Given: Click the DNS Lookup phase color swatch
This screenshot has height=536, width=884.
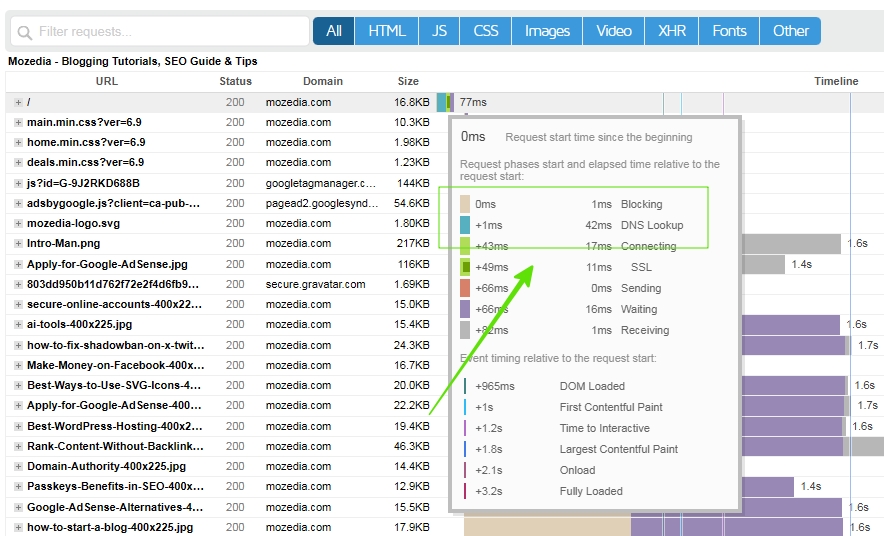Looking at the screenshot, I should [x=465, y=225].
